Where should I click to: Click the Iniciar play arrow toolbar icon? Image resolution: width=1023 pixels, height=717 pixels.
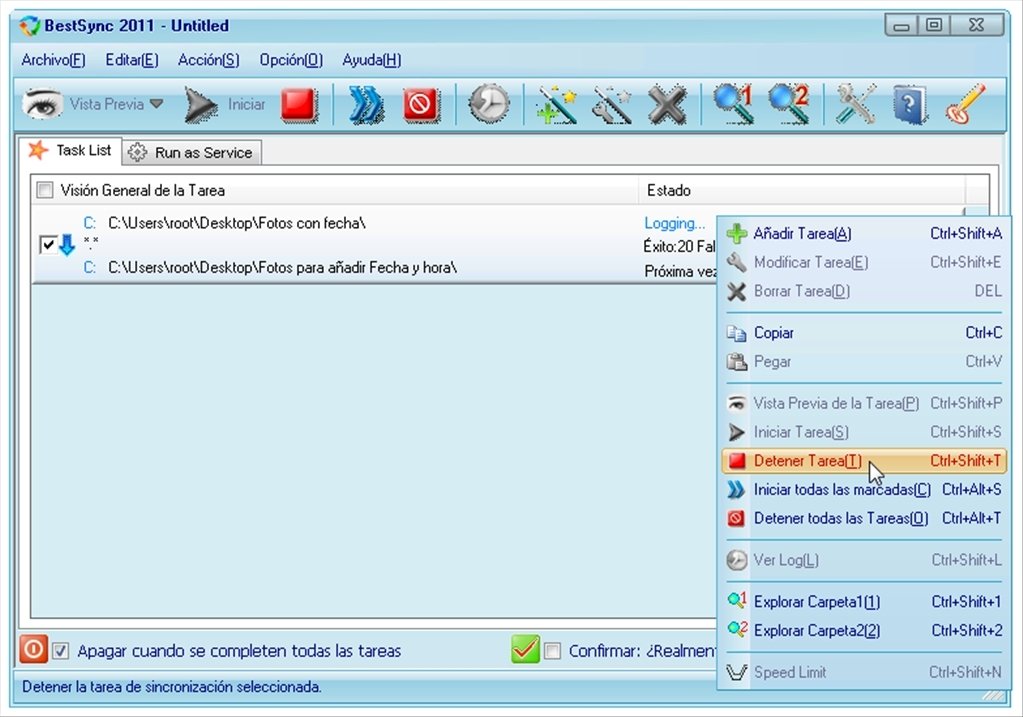click(x=200, y=105)
